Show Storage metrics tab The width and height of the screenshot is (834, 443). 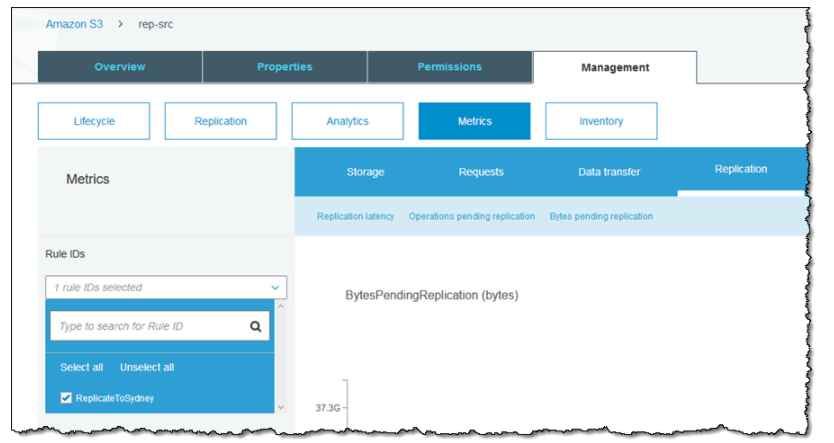(x=365, y=172)
